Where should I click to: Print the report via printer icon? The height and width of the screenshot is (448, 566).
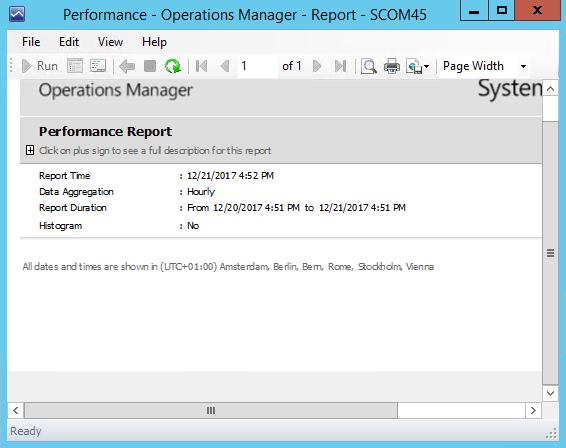click(x=392, y=66)
